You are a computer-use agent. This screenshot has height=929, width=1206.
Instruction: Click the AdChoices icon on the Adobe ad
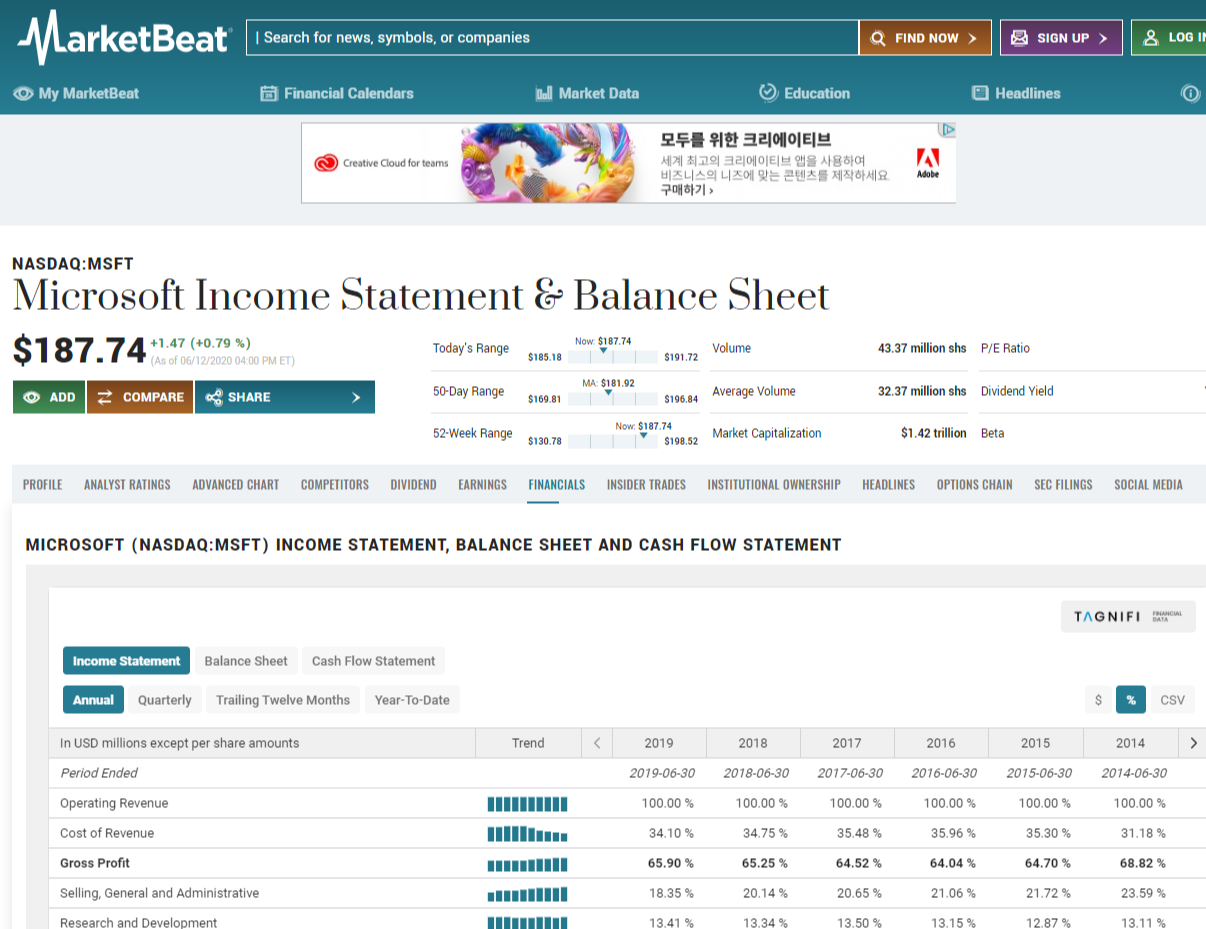point(948,130)
